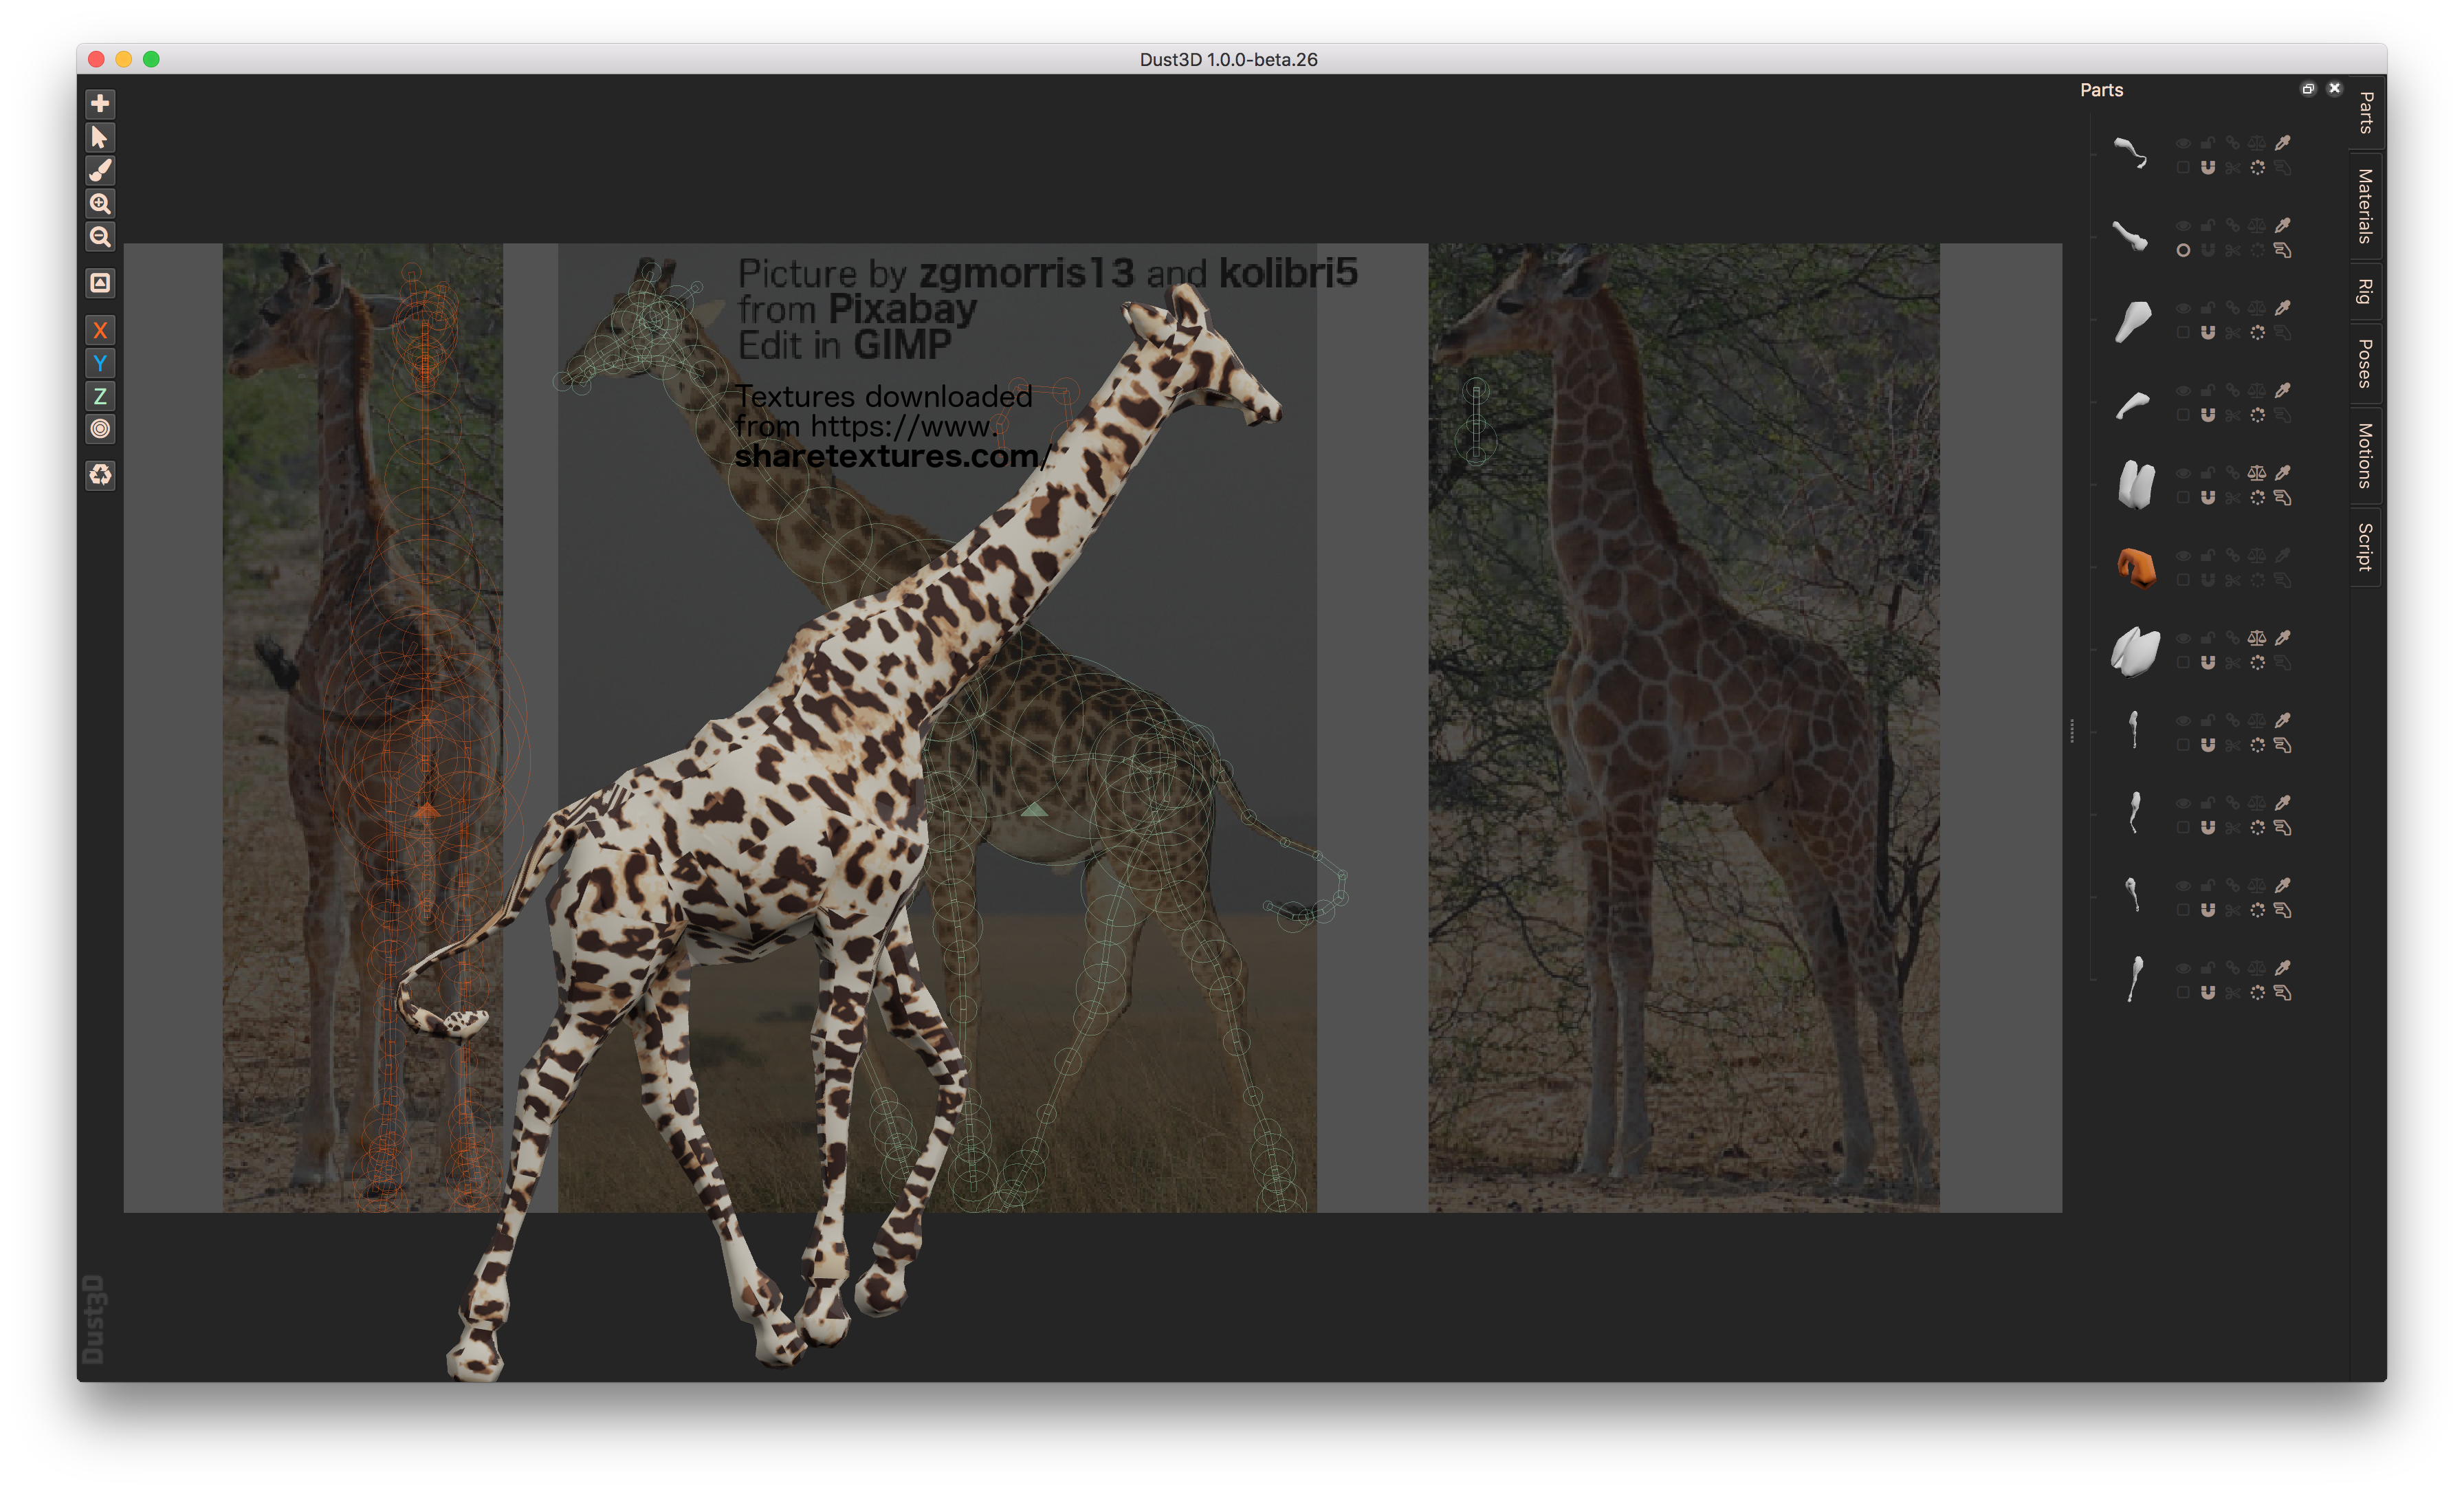
Task: Click the Zoom Out magnifier tool
Action: click(x=100, y=237)
